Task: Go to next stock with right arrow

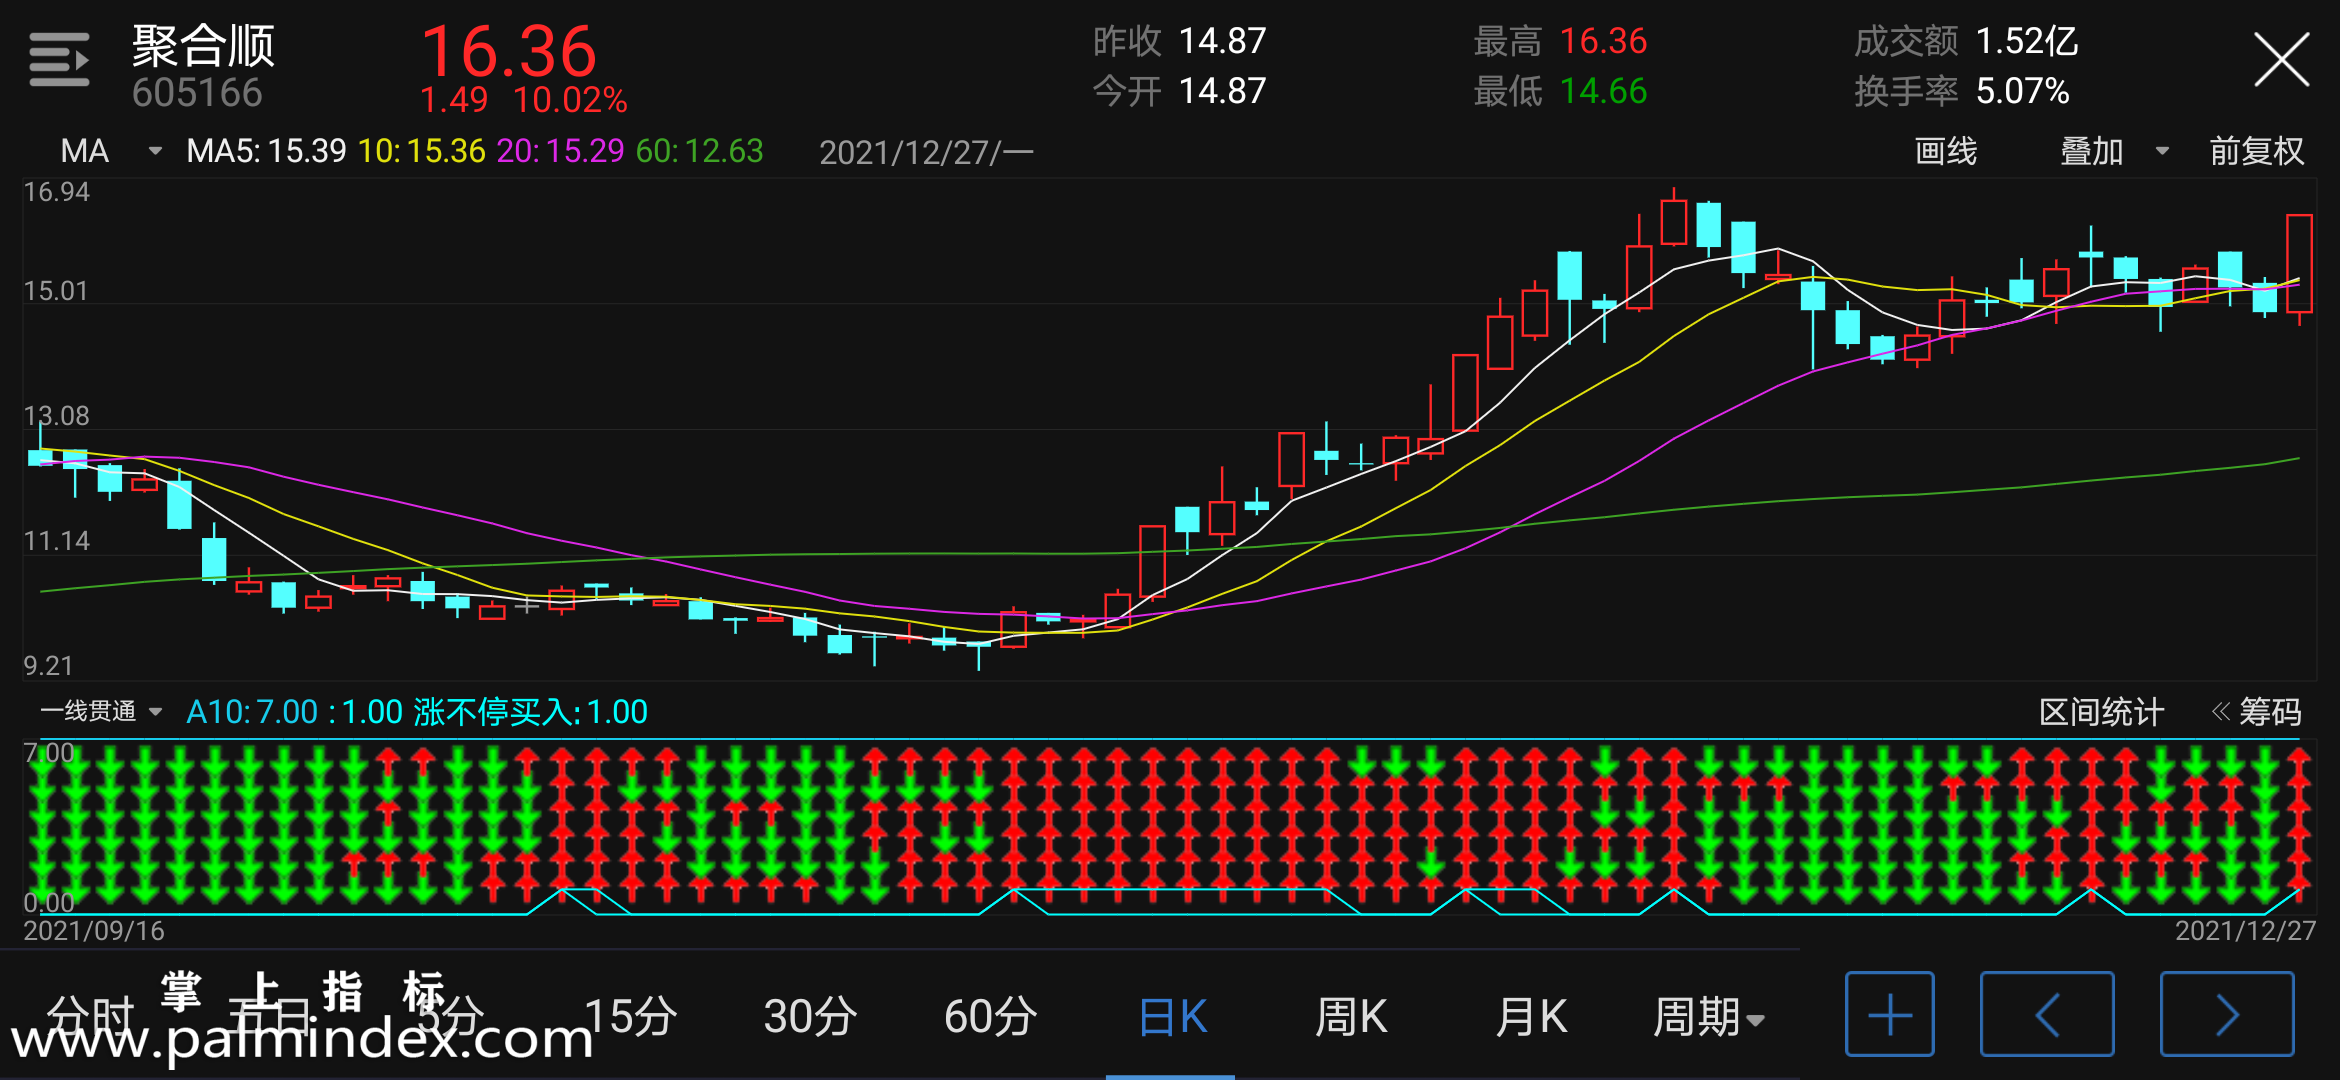Action: click(x=2227, y=1014)
